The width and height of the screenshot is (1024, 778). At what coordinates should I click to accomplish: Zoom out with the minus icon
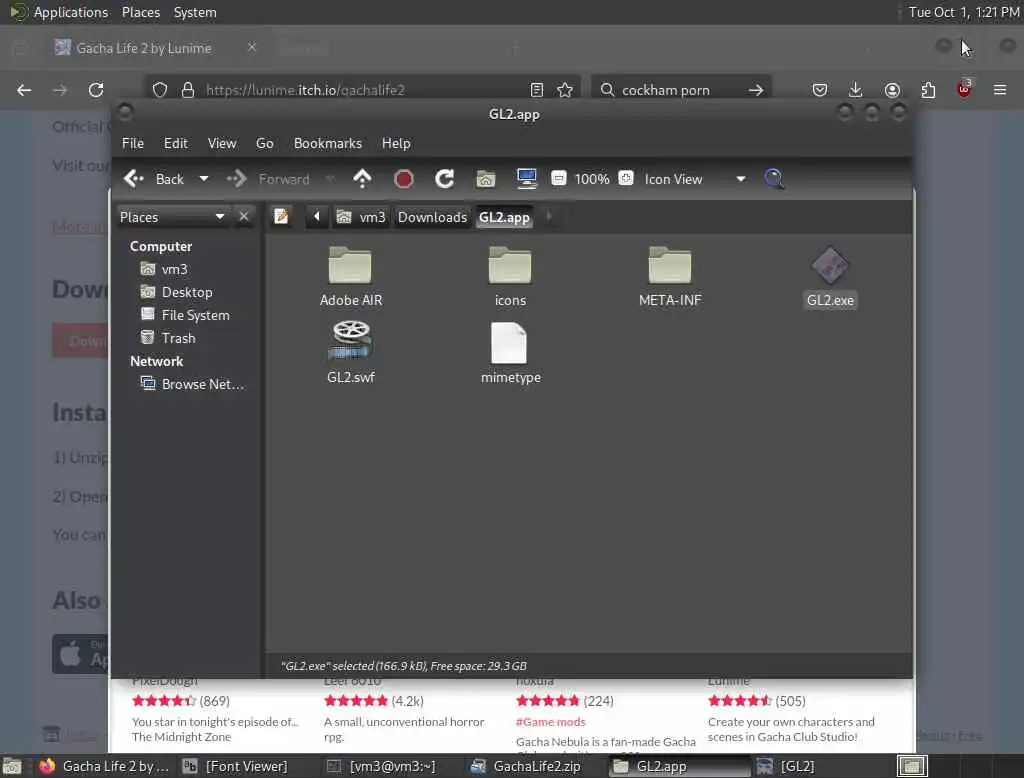[x=558, y=178]
